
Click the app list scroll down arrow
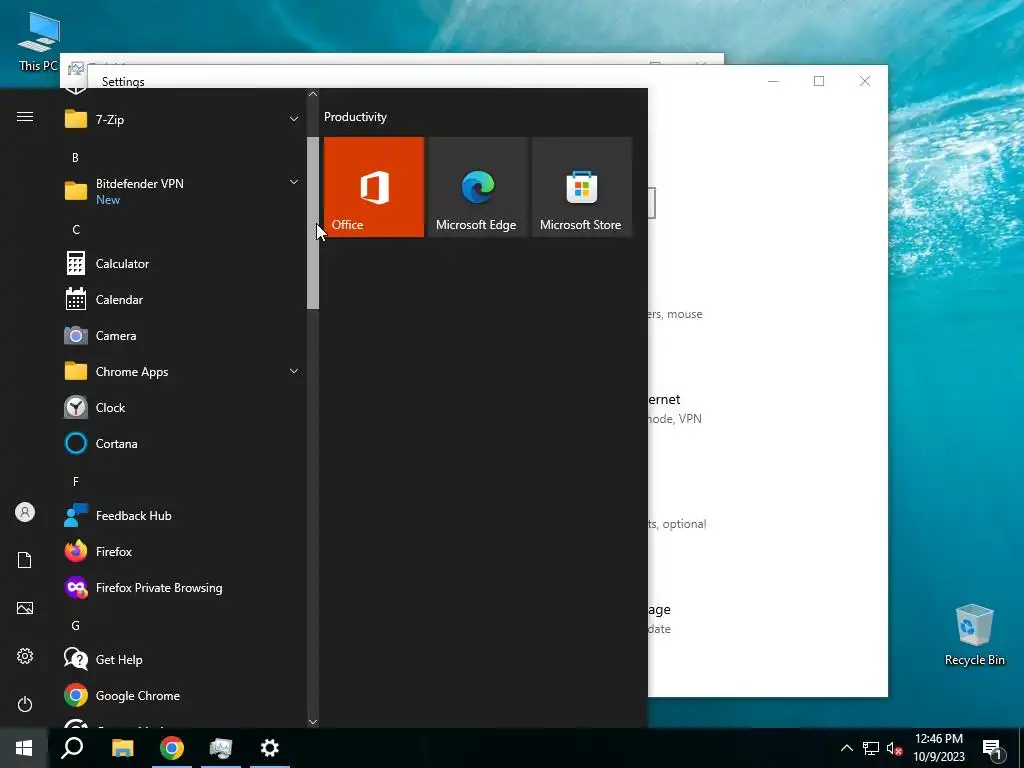tap(313, 722)
